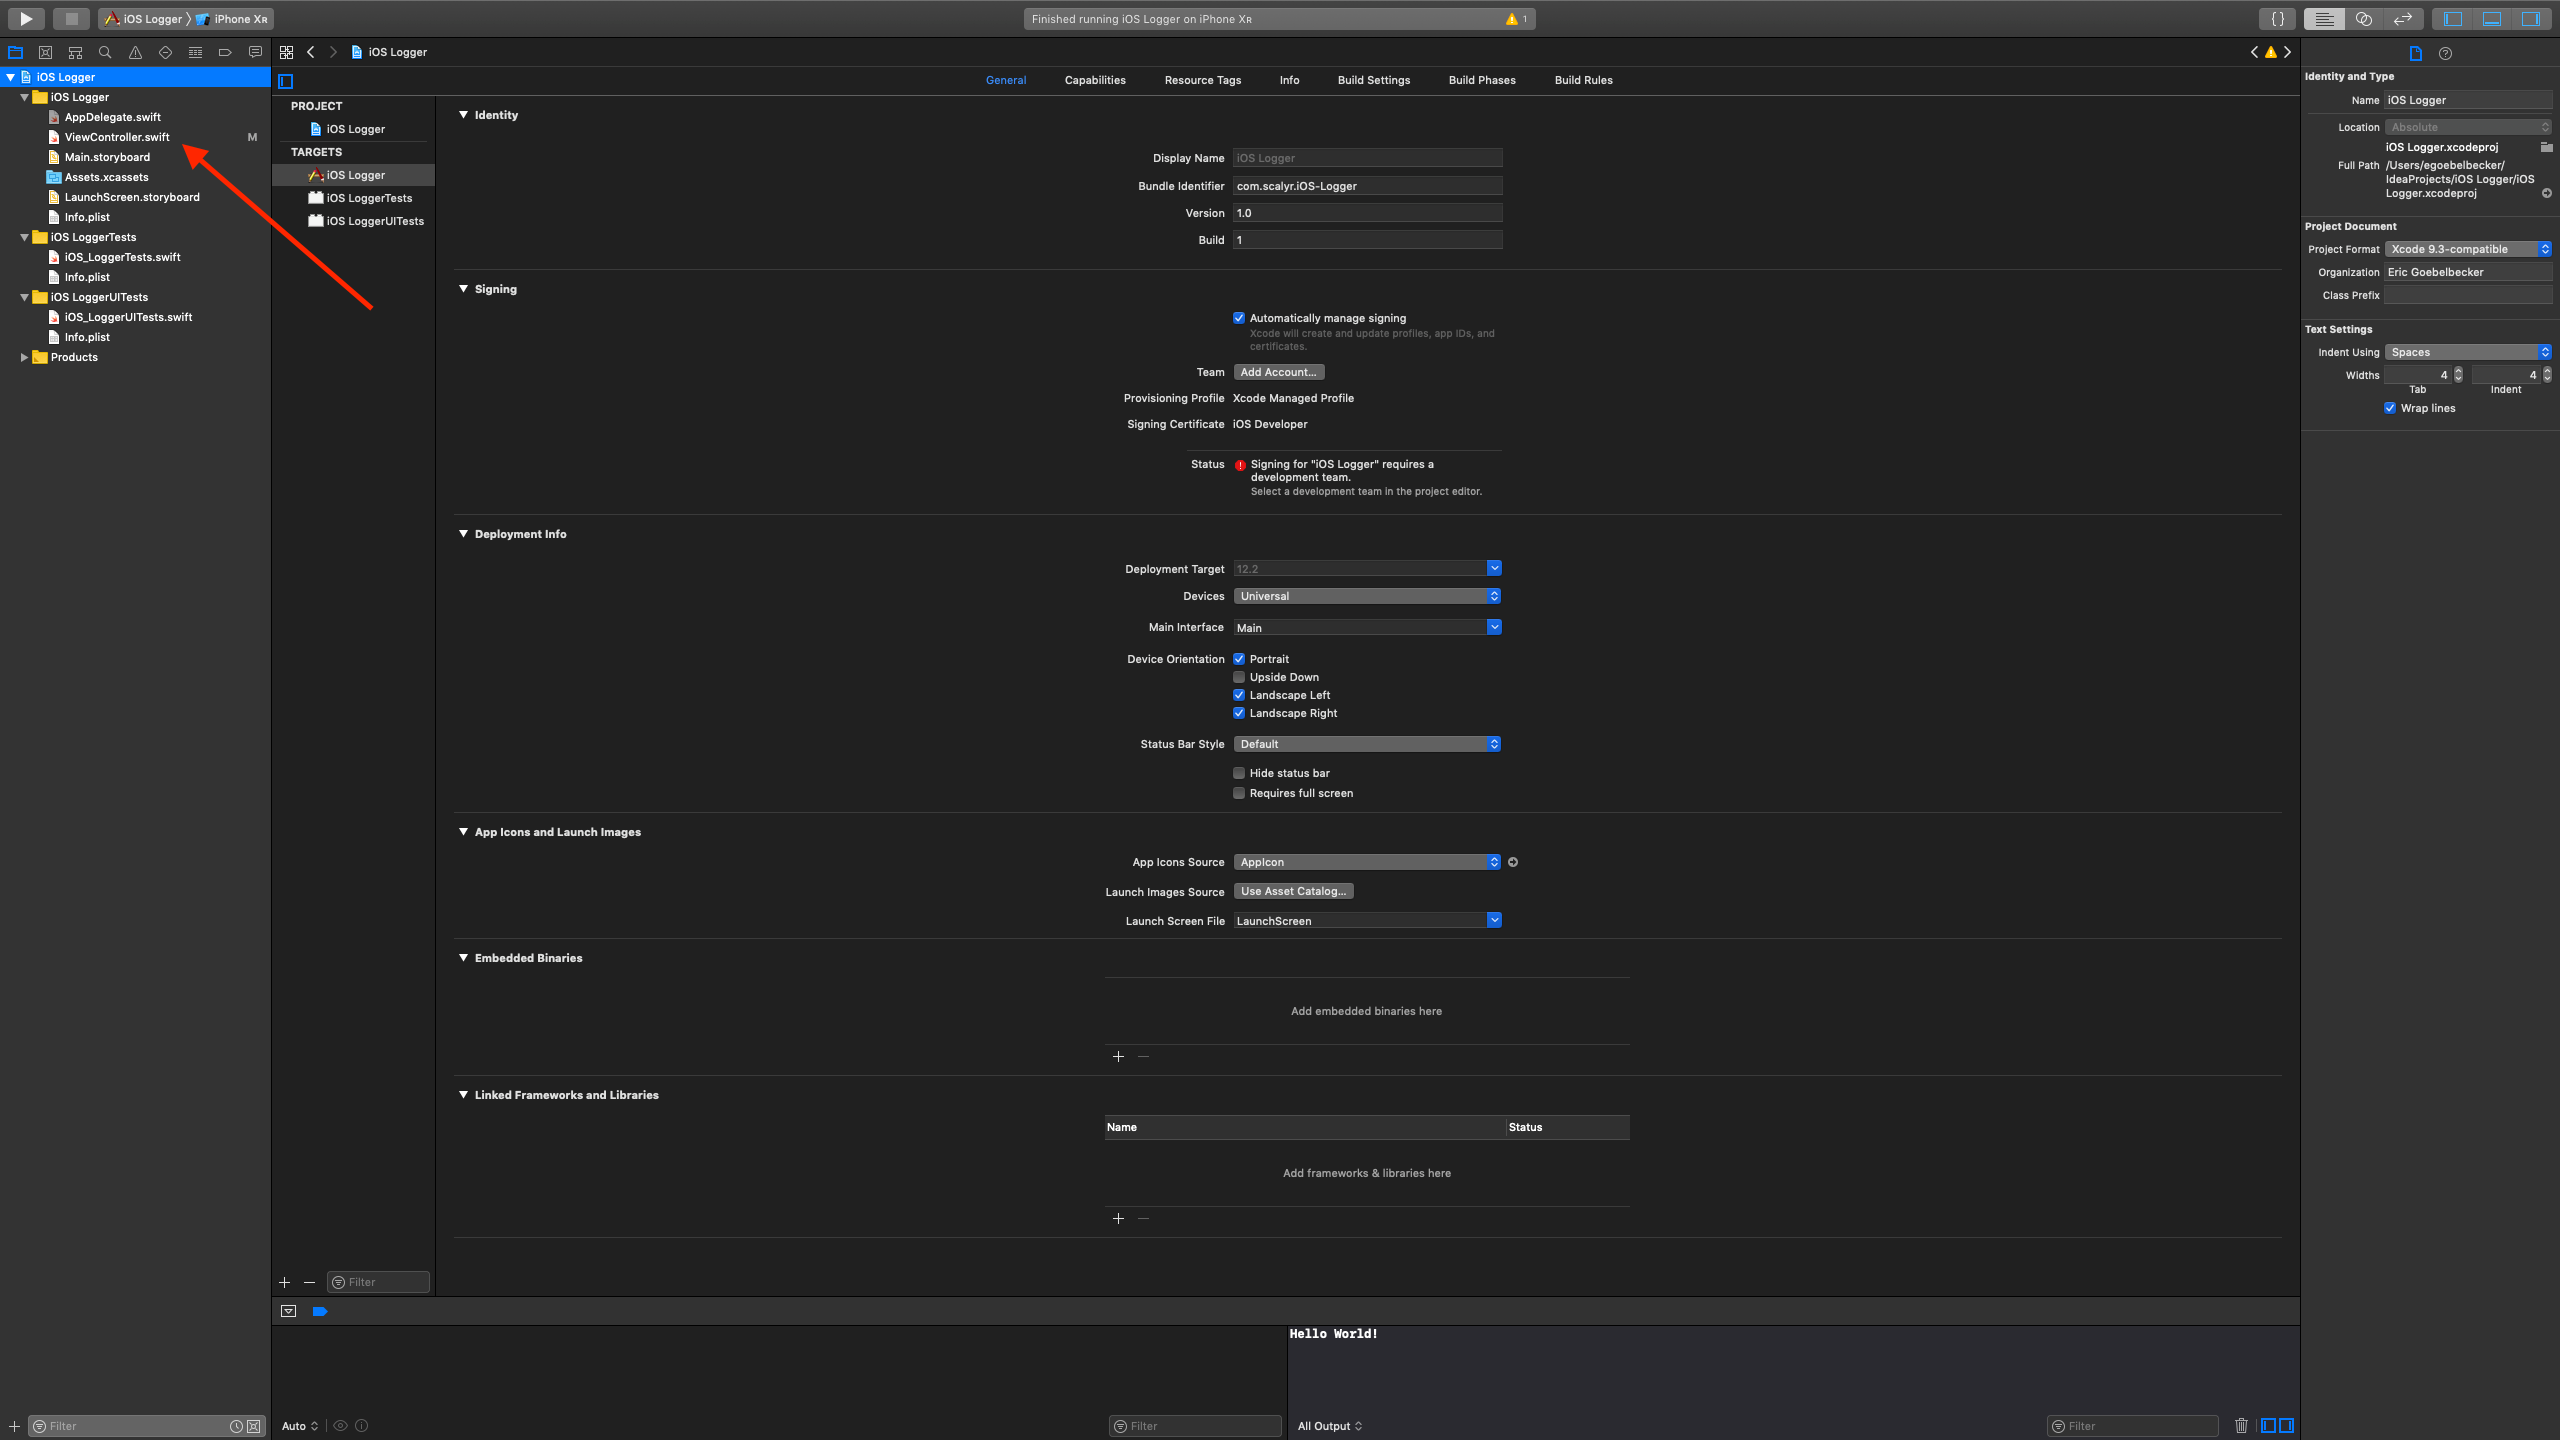2560x1440 pixels.
Task: Enable Upside Down orientation
Action: tap(1239, 677)
